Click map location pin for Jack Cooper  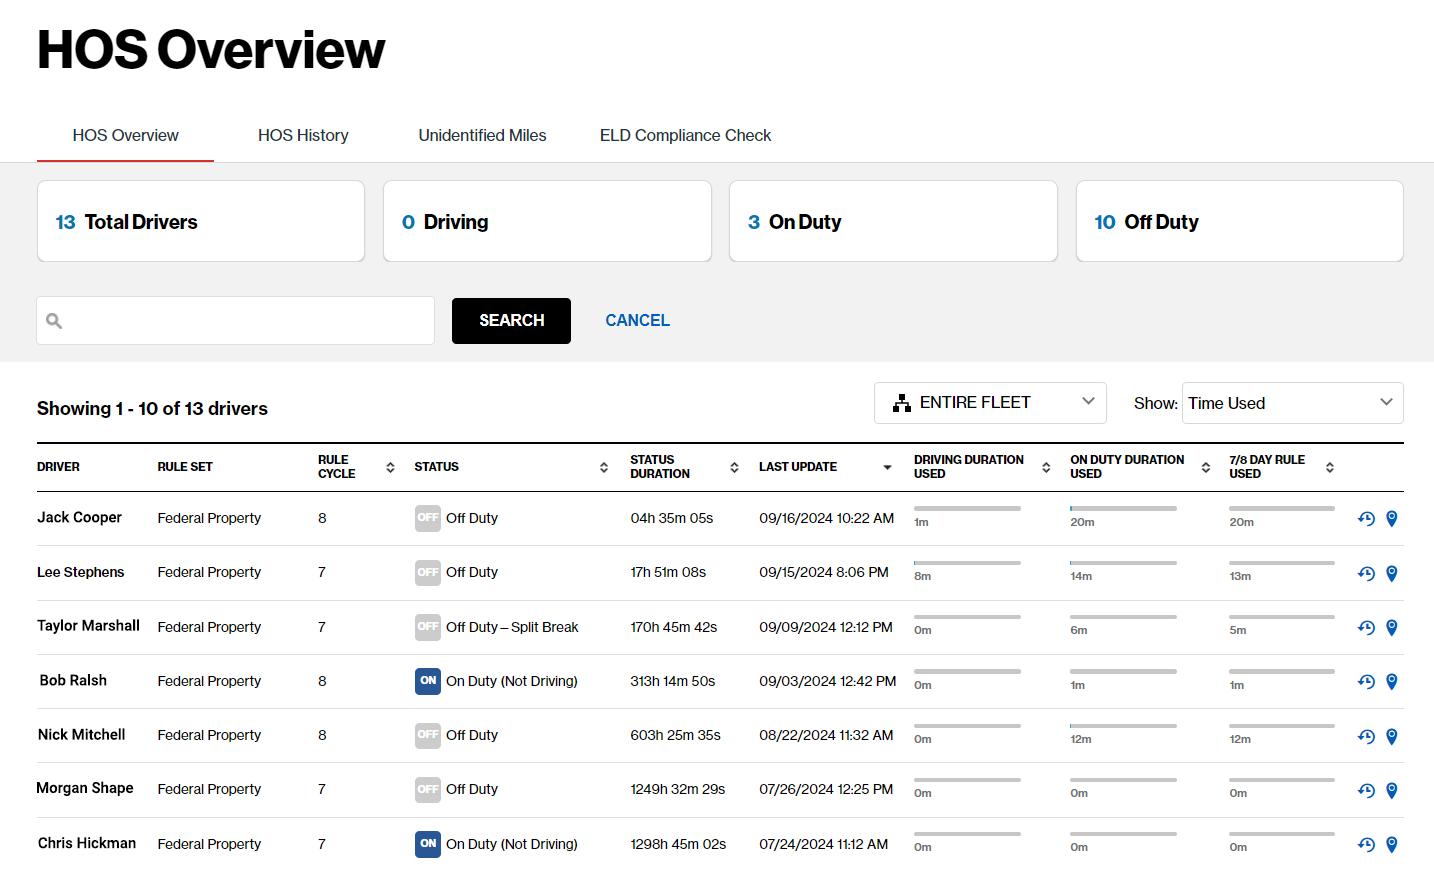click(x=1391, y=518)
